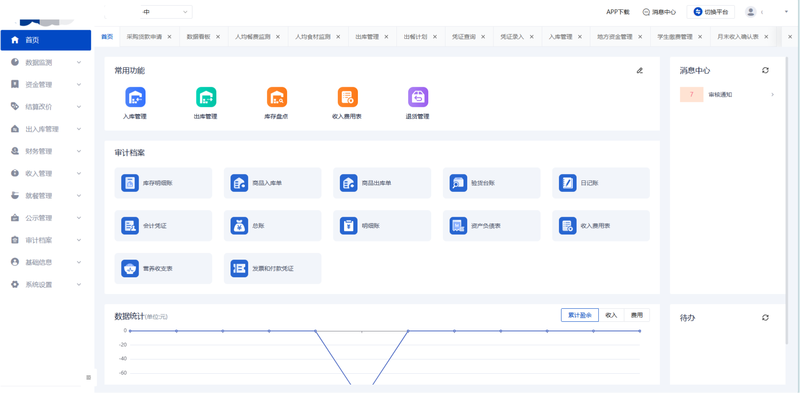Select the 收入 chart option
The image size is (800, 393).
[611, 315]
